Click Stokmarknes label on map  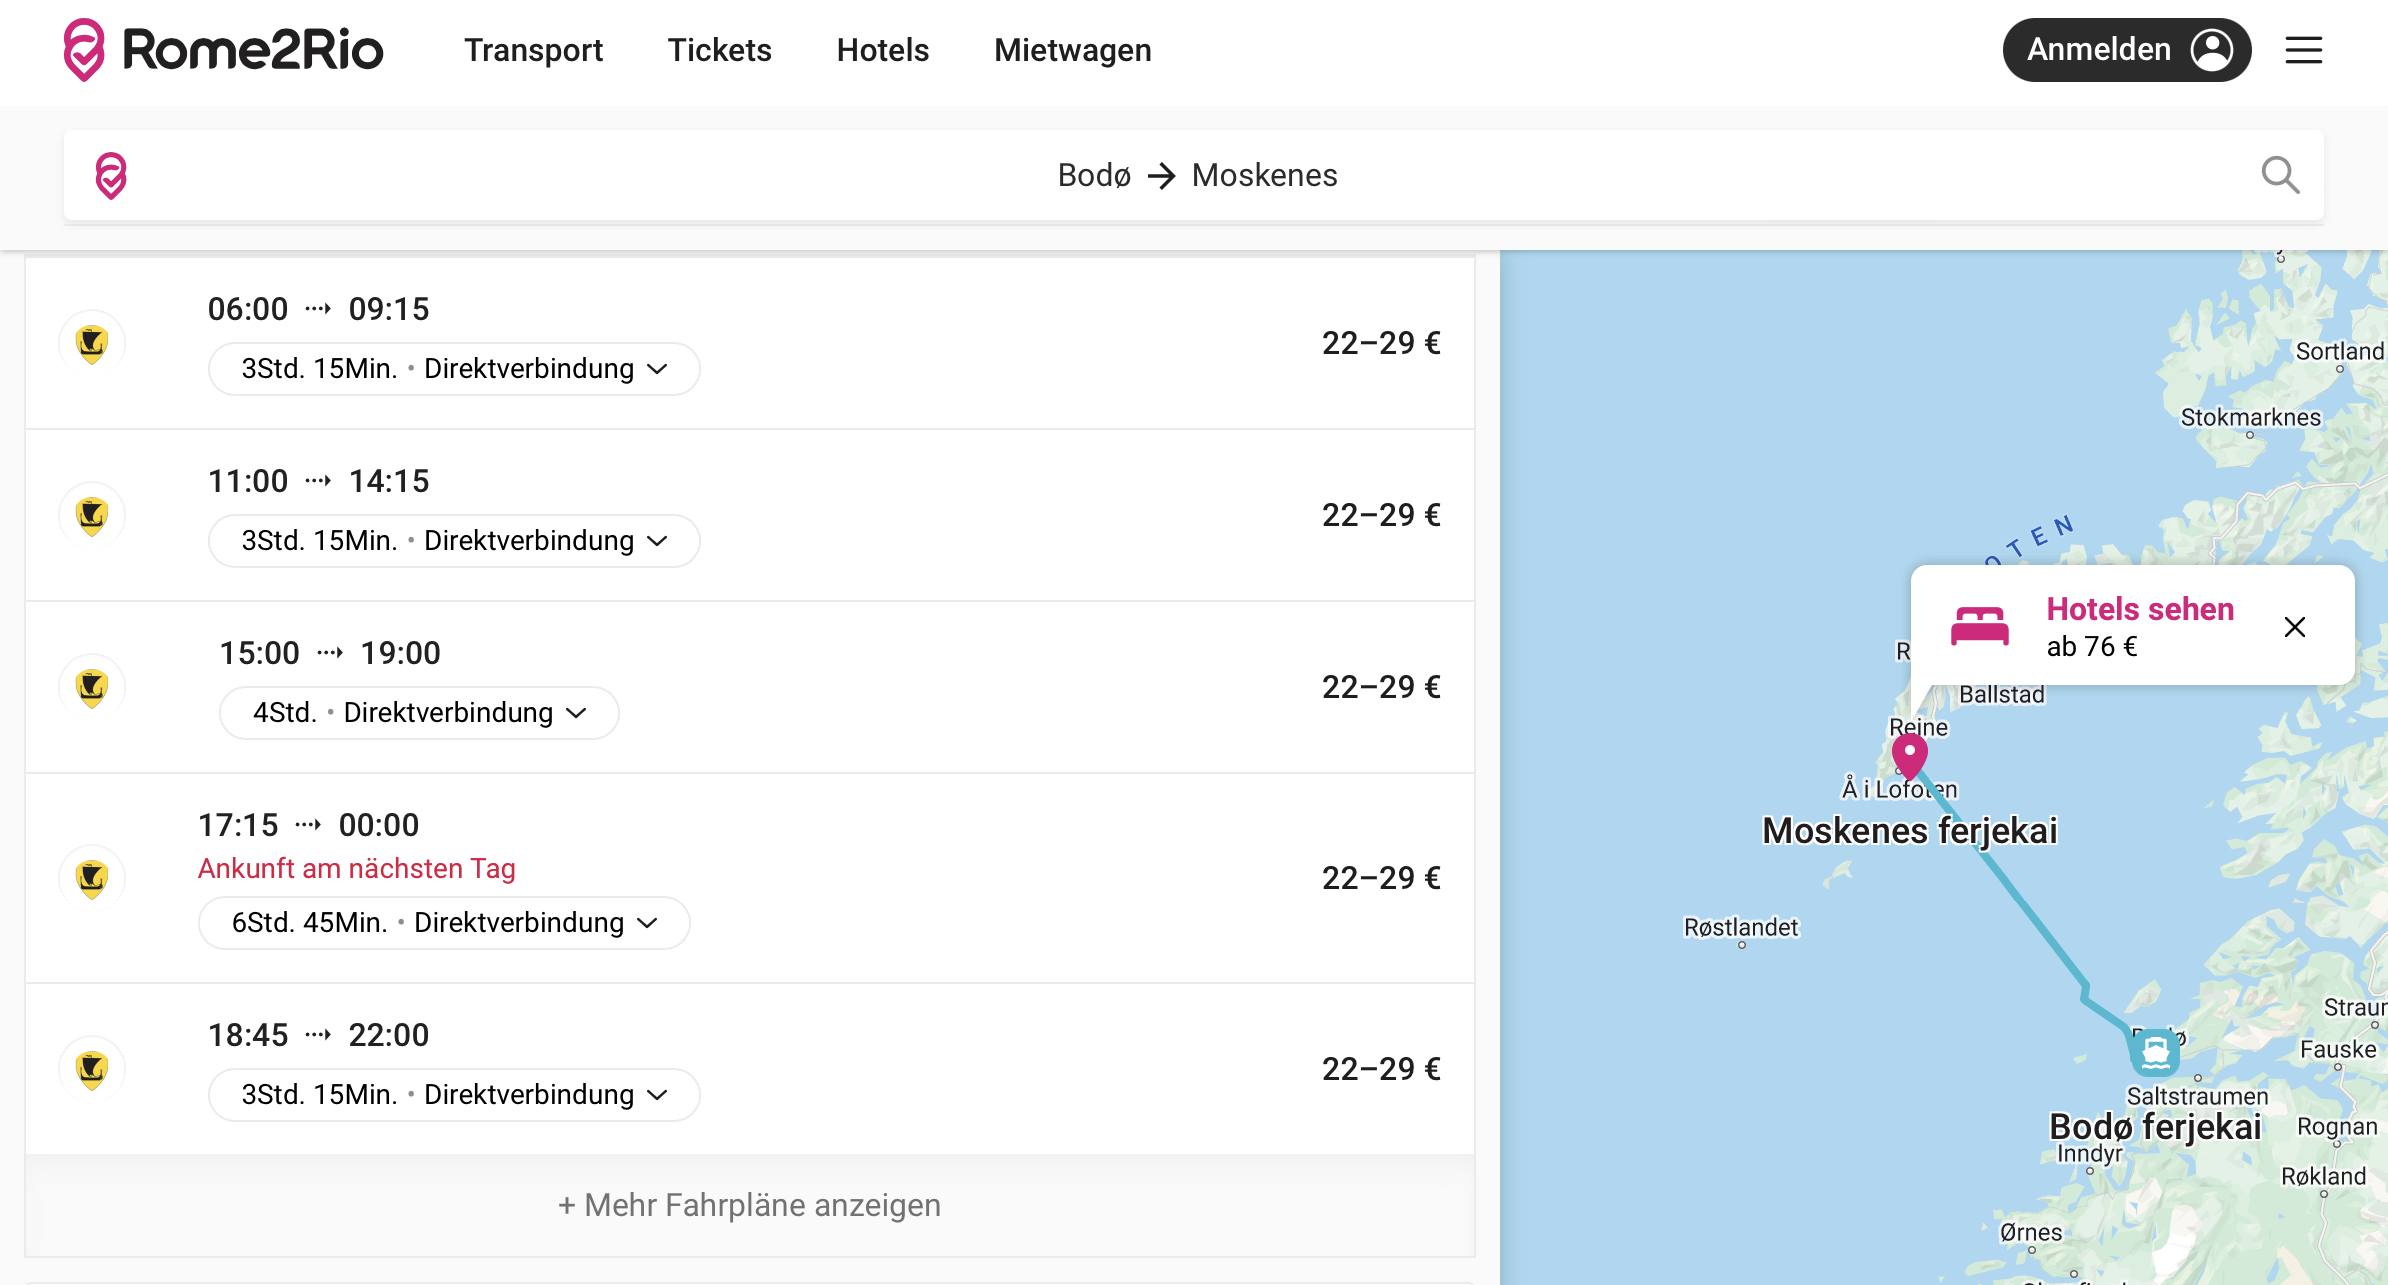[x=2250, y=417]
